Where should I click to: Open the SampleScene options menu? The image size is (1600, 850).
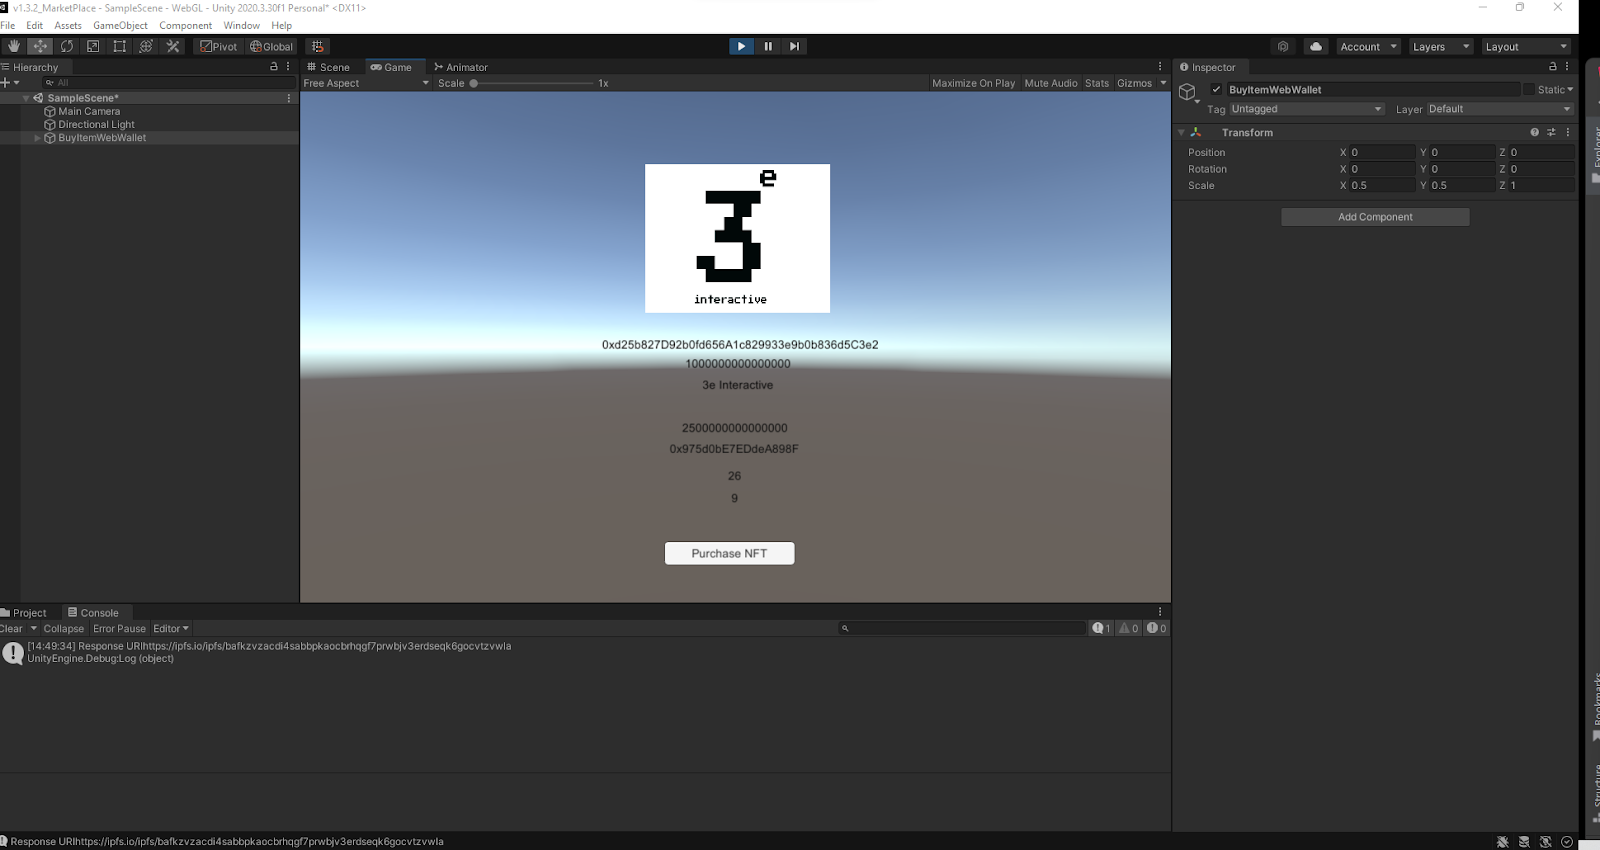(289, 98)
